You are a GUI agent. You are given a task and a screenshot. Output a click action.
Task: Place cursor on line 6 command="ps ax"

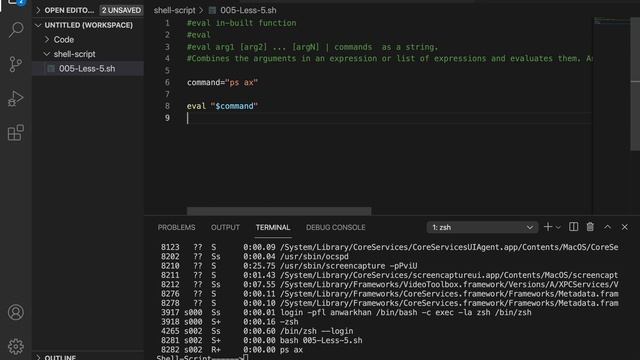coord(222,82)
